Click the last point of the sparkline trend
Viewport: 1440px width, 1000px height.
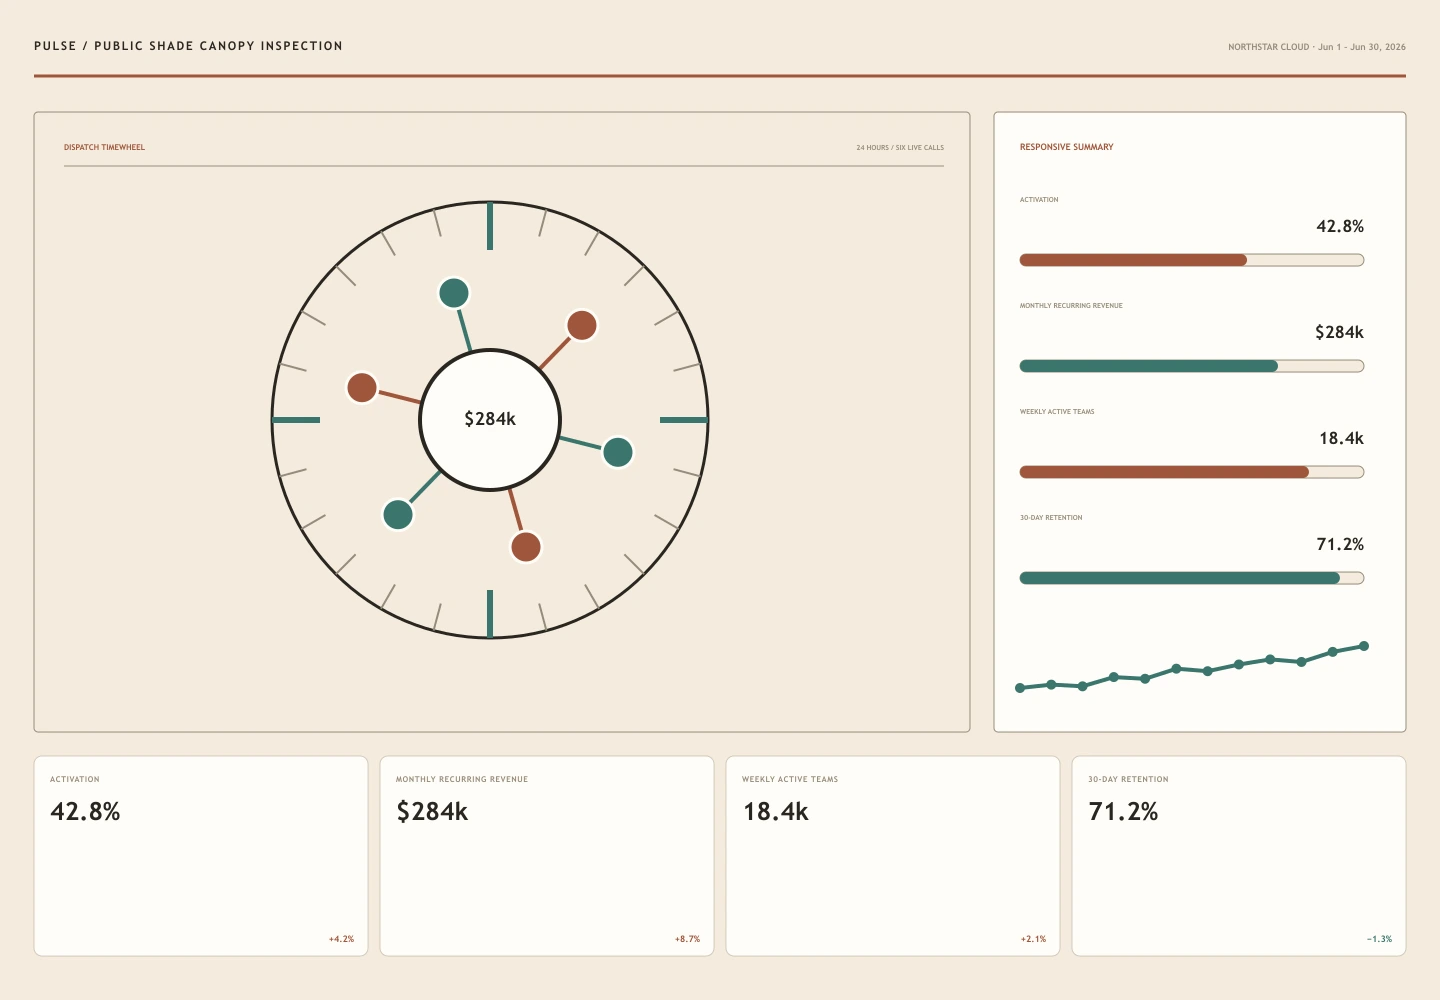click(x=1364, y=646)
